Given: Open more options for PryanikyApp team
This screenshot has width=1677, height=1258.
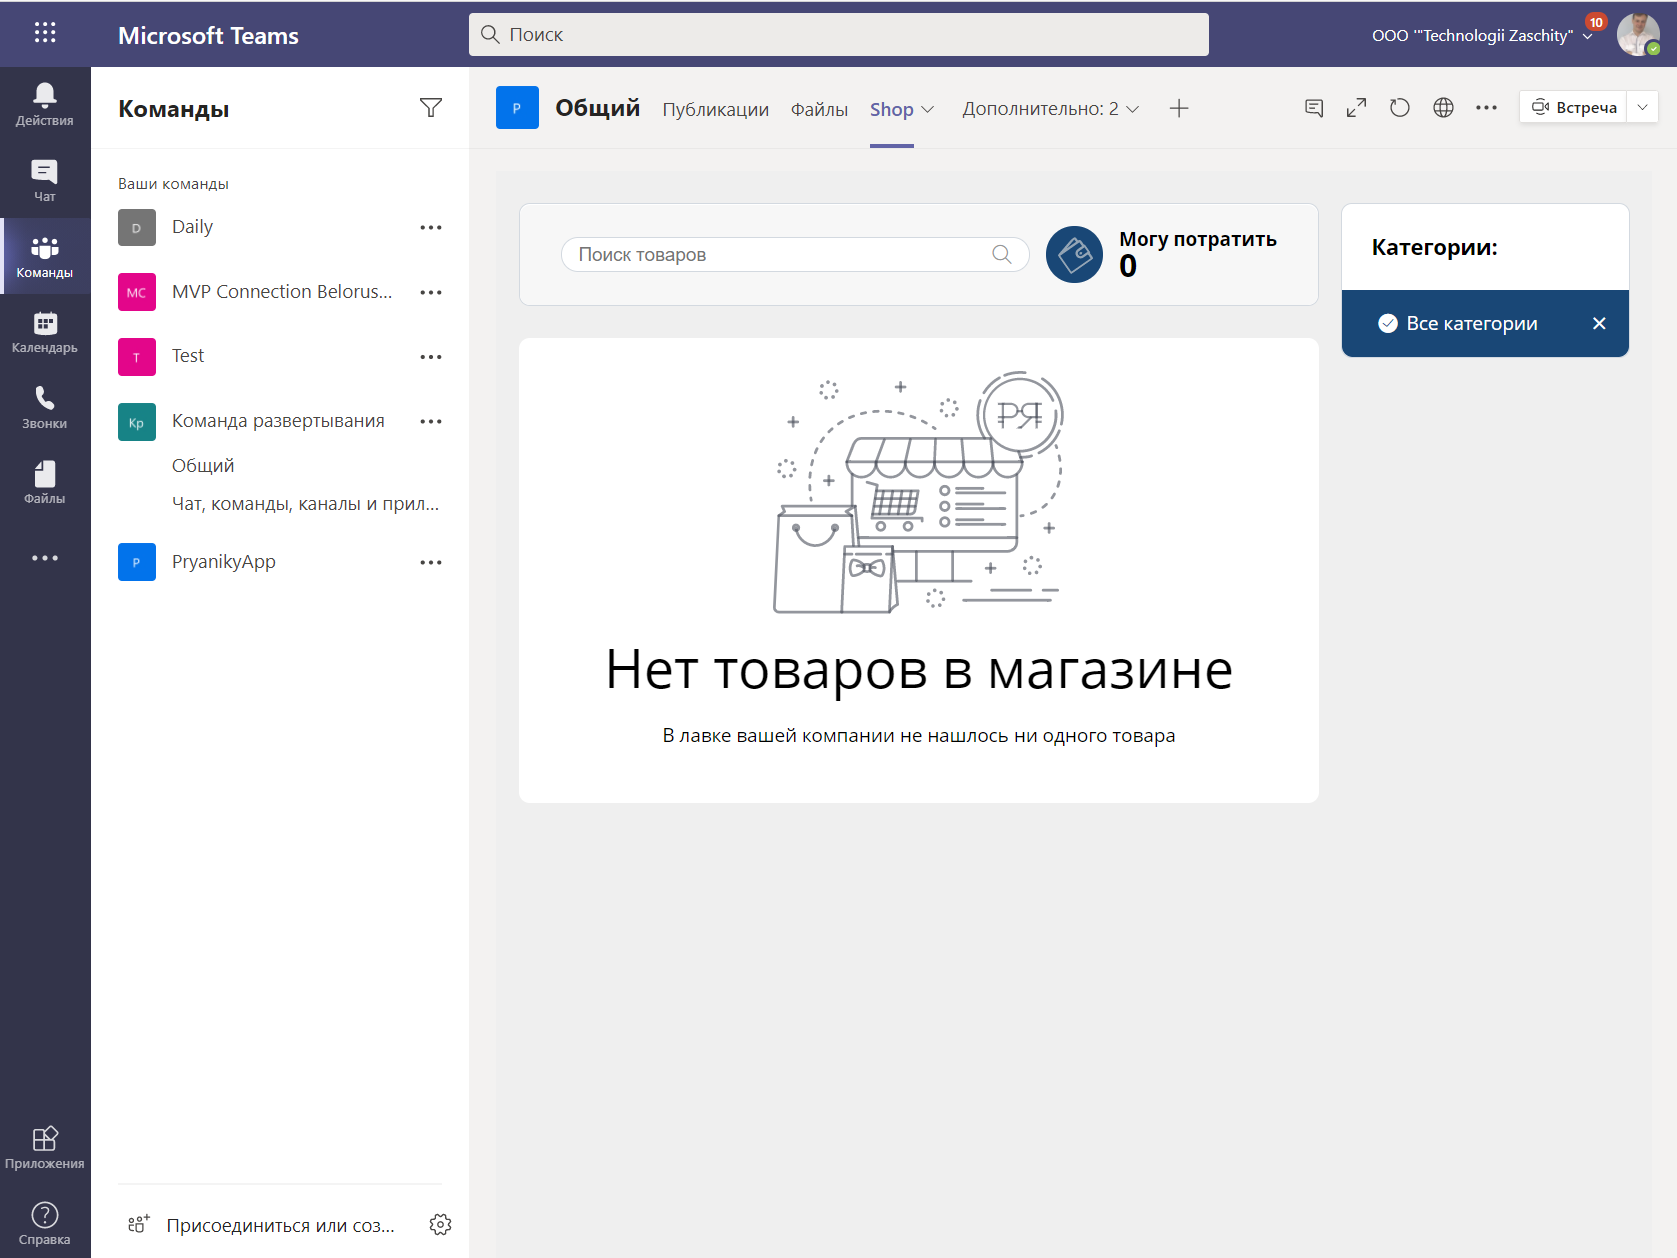Looking at the screenshot, I should pyautogui.click(x=431, y=563).
